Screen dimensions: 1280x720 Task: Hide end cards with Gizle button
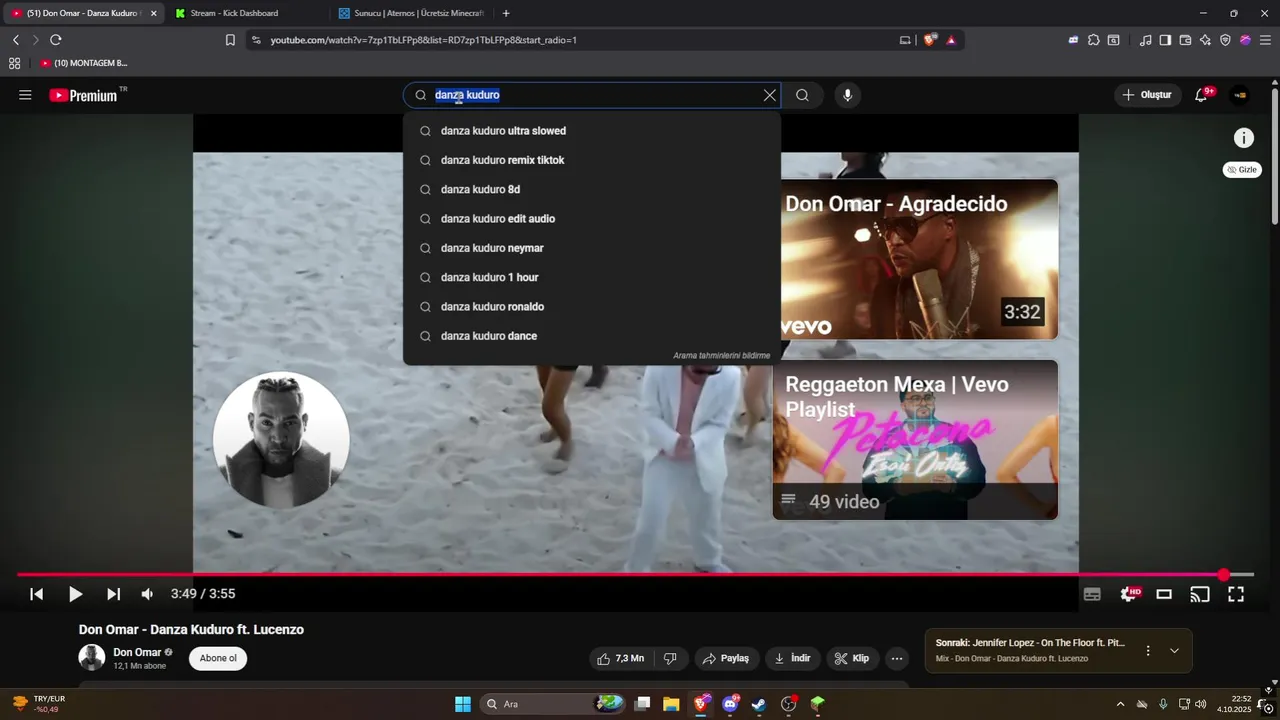(x=1242, y=170)
